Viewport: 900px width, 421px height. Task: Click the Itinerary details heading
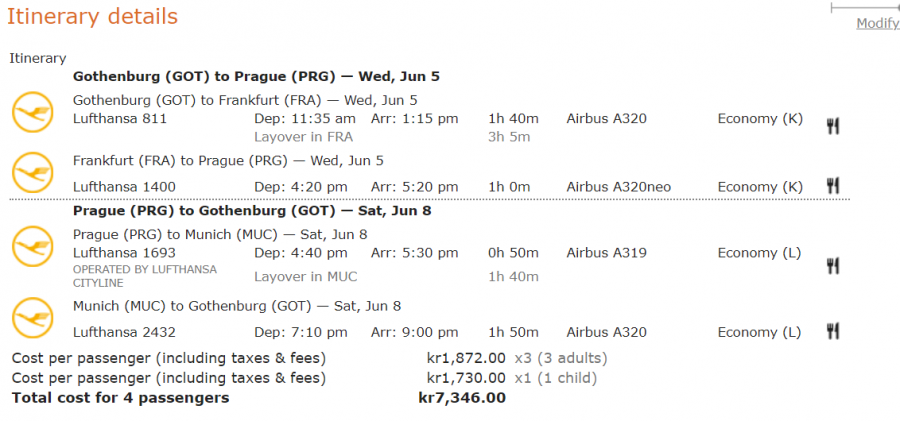pos(93,17)
